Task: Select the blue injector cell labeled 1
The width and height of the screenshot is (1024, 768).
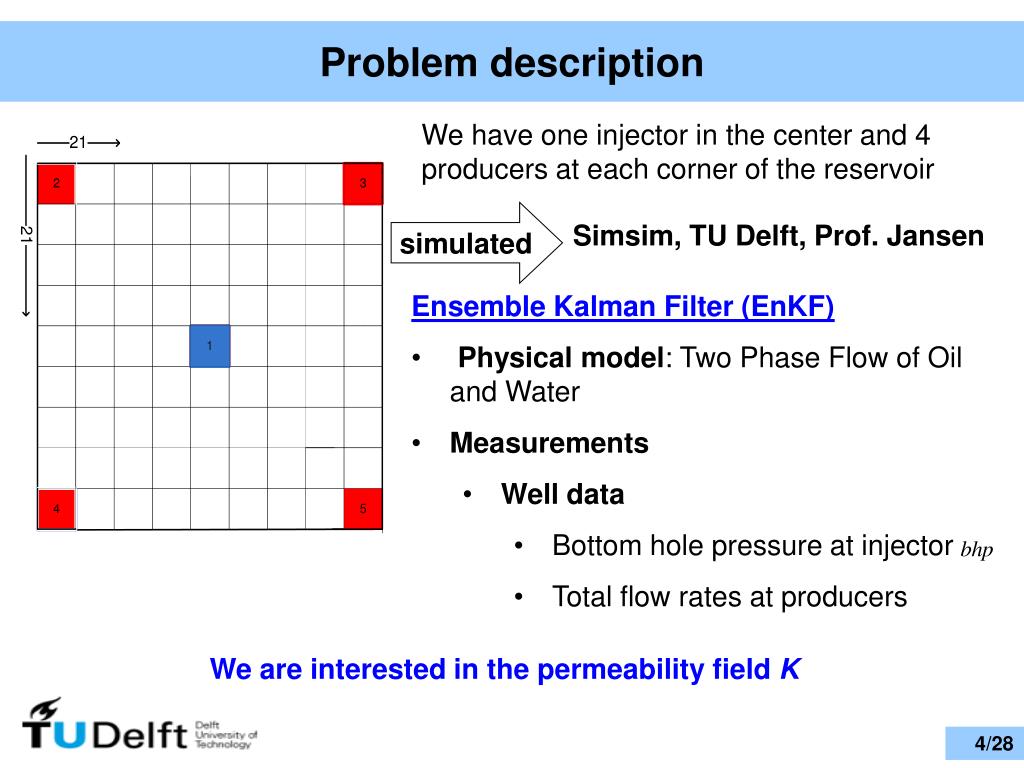Action: [210, 345]
